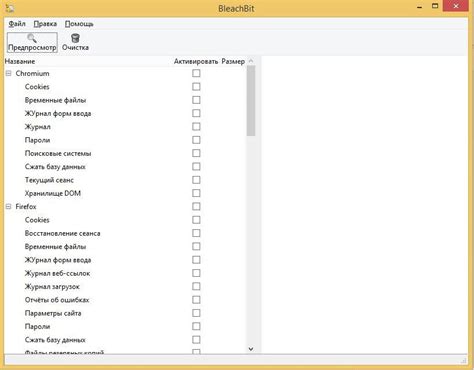Maximize the BleachBit window
This screenshot has height=370, width=474.
tap(435, 6)
